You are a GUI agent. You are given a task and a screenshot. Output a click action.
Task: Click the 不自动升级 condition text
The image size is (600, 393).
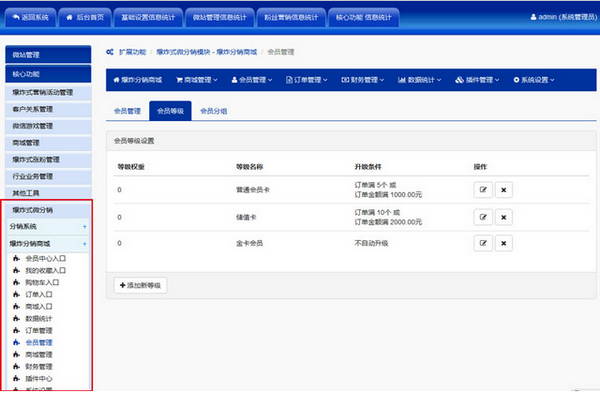click(x=371, y=243)
